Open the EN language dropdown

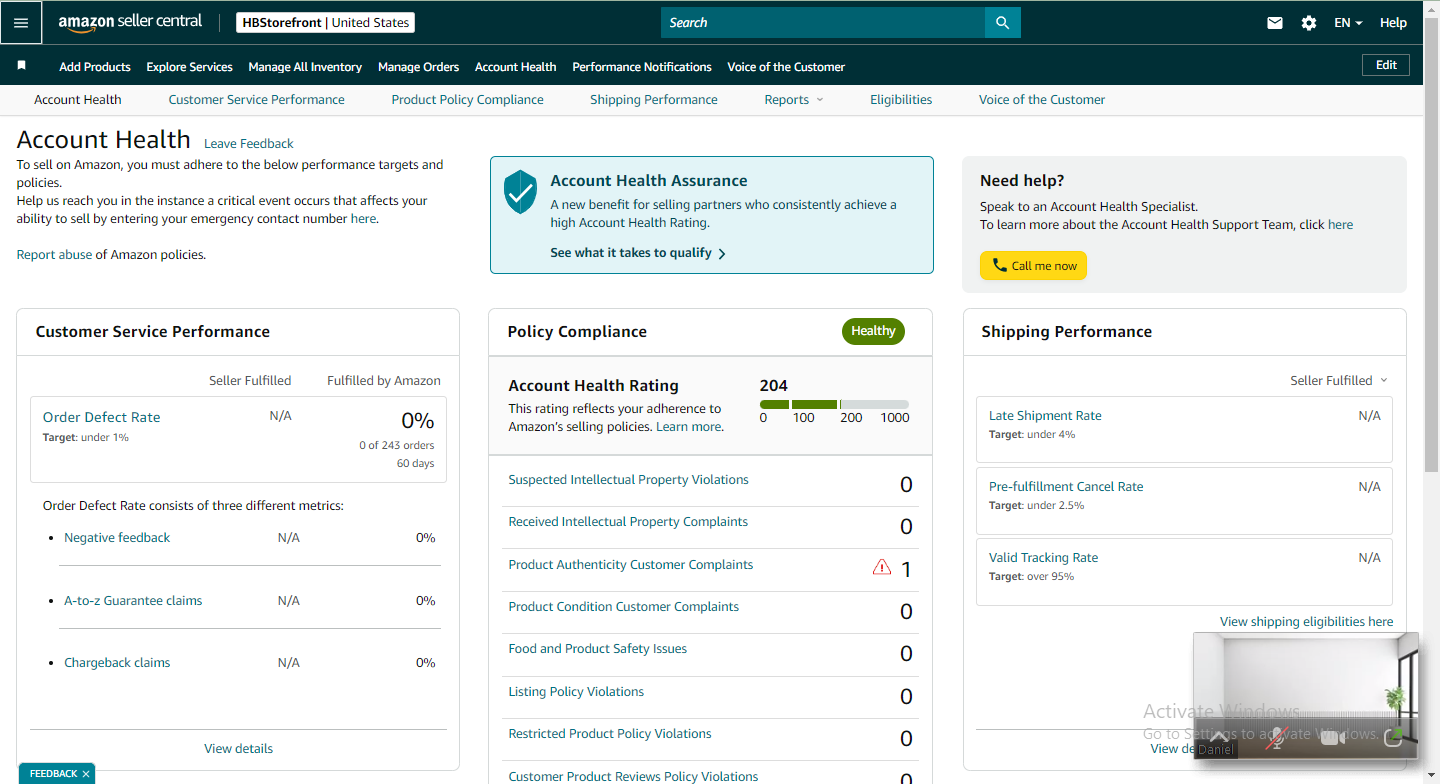click(x=1348, y=23)
